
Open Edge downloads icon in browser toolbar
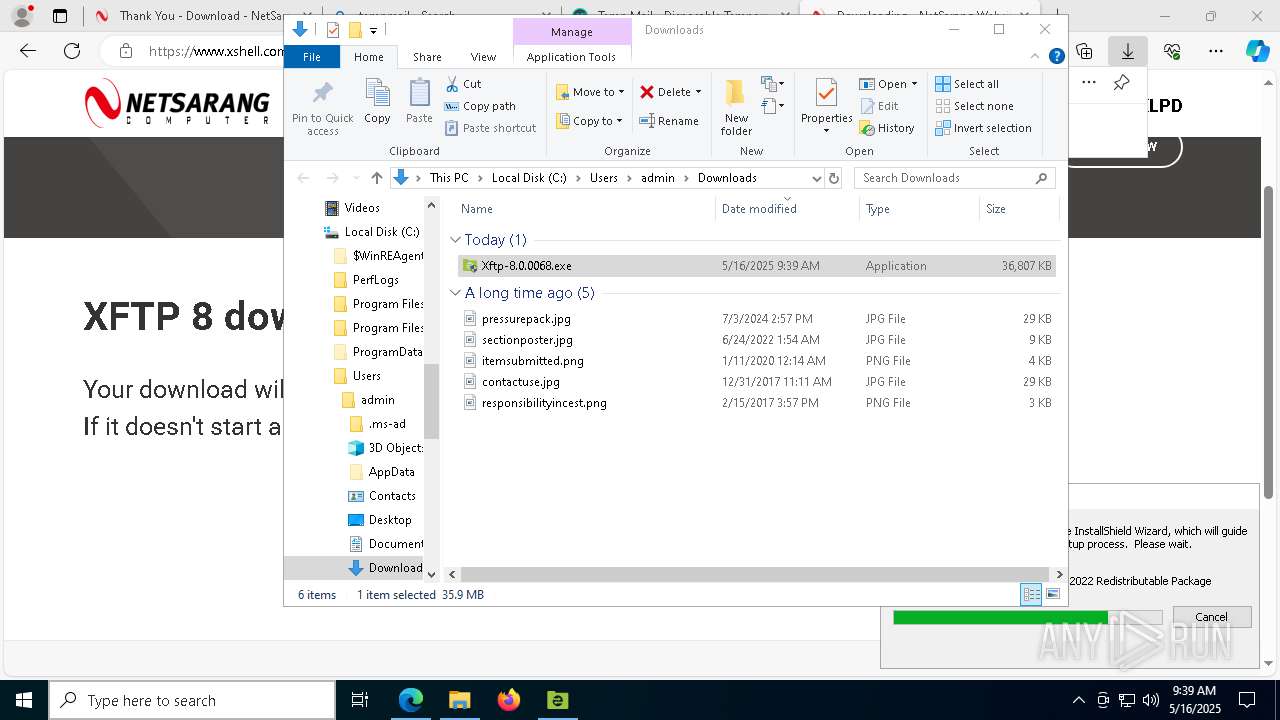(x=1127, y=51)
